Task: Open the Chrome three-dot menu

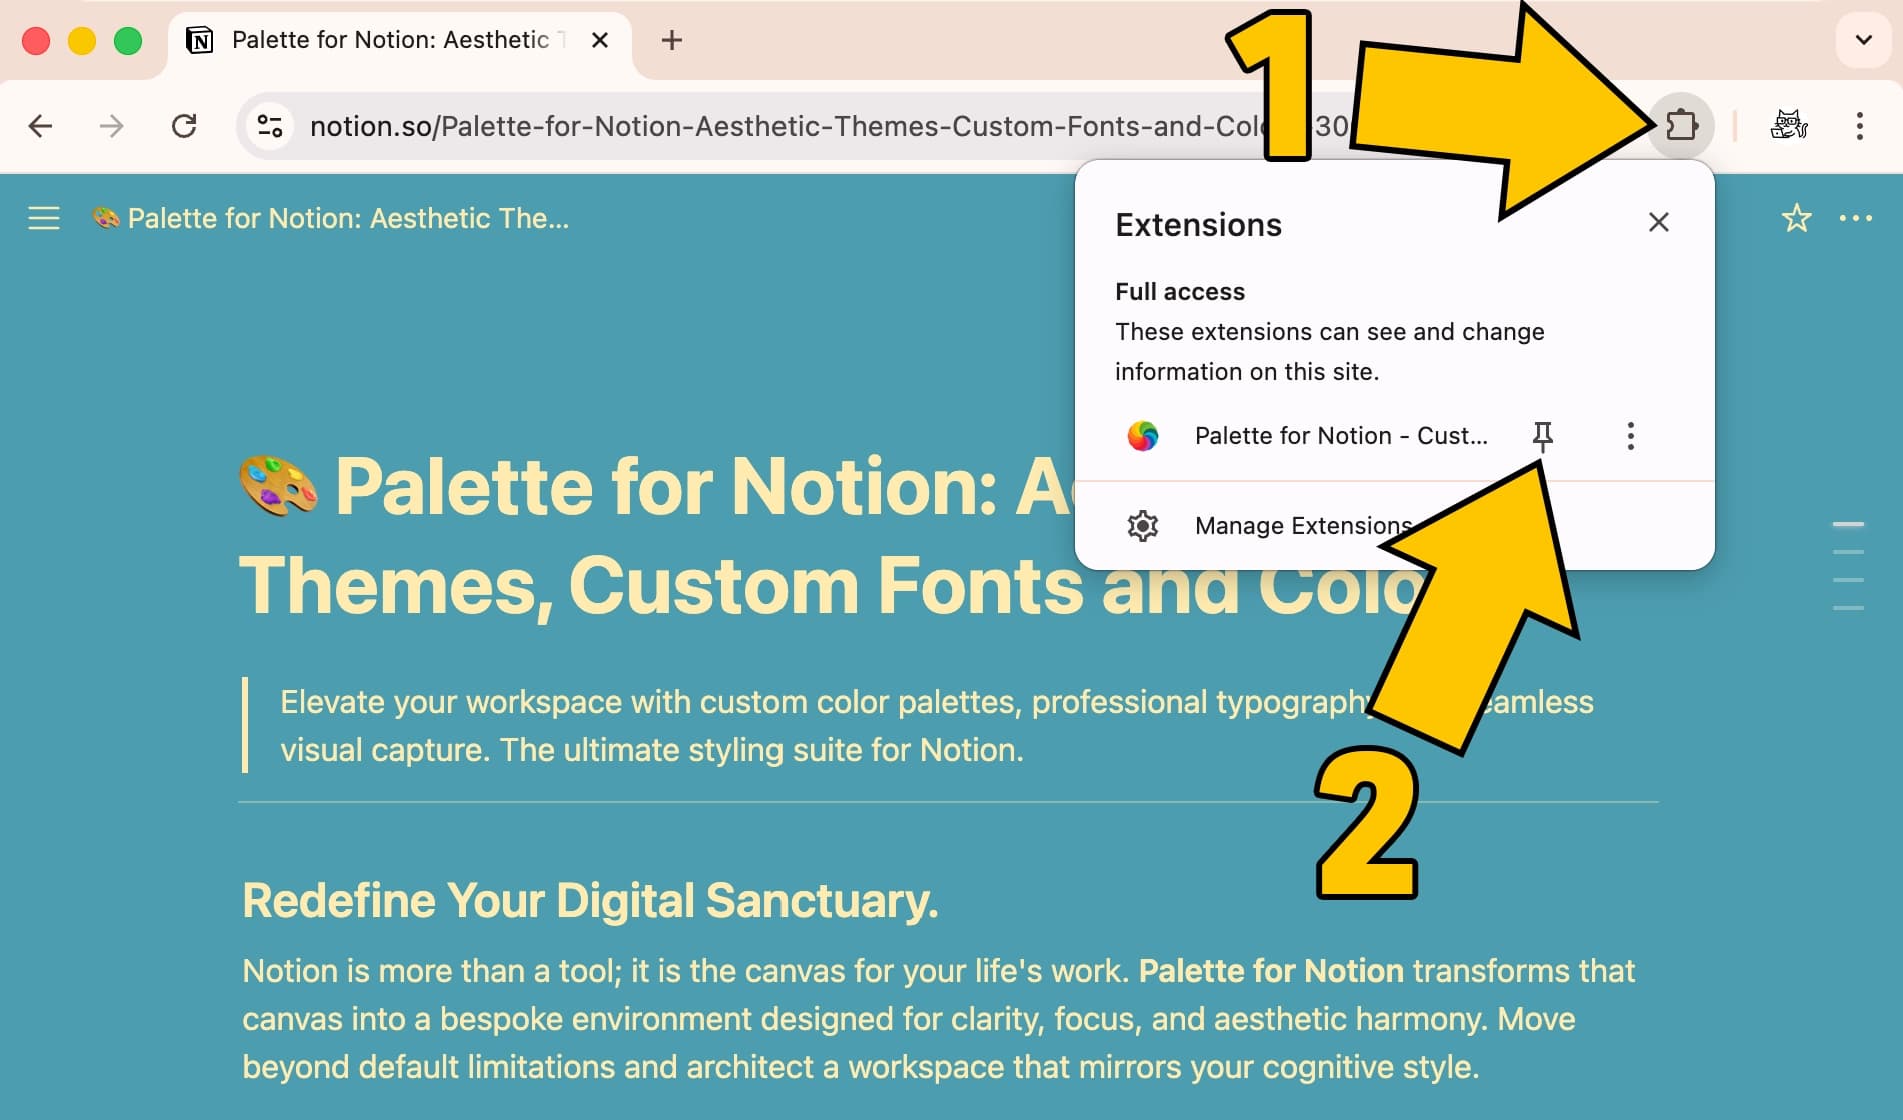Action: (1859, 126)
